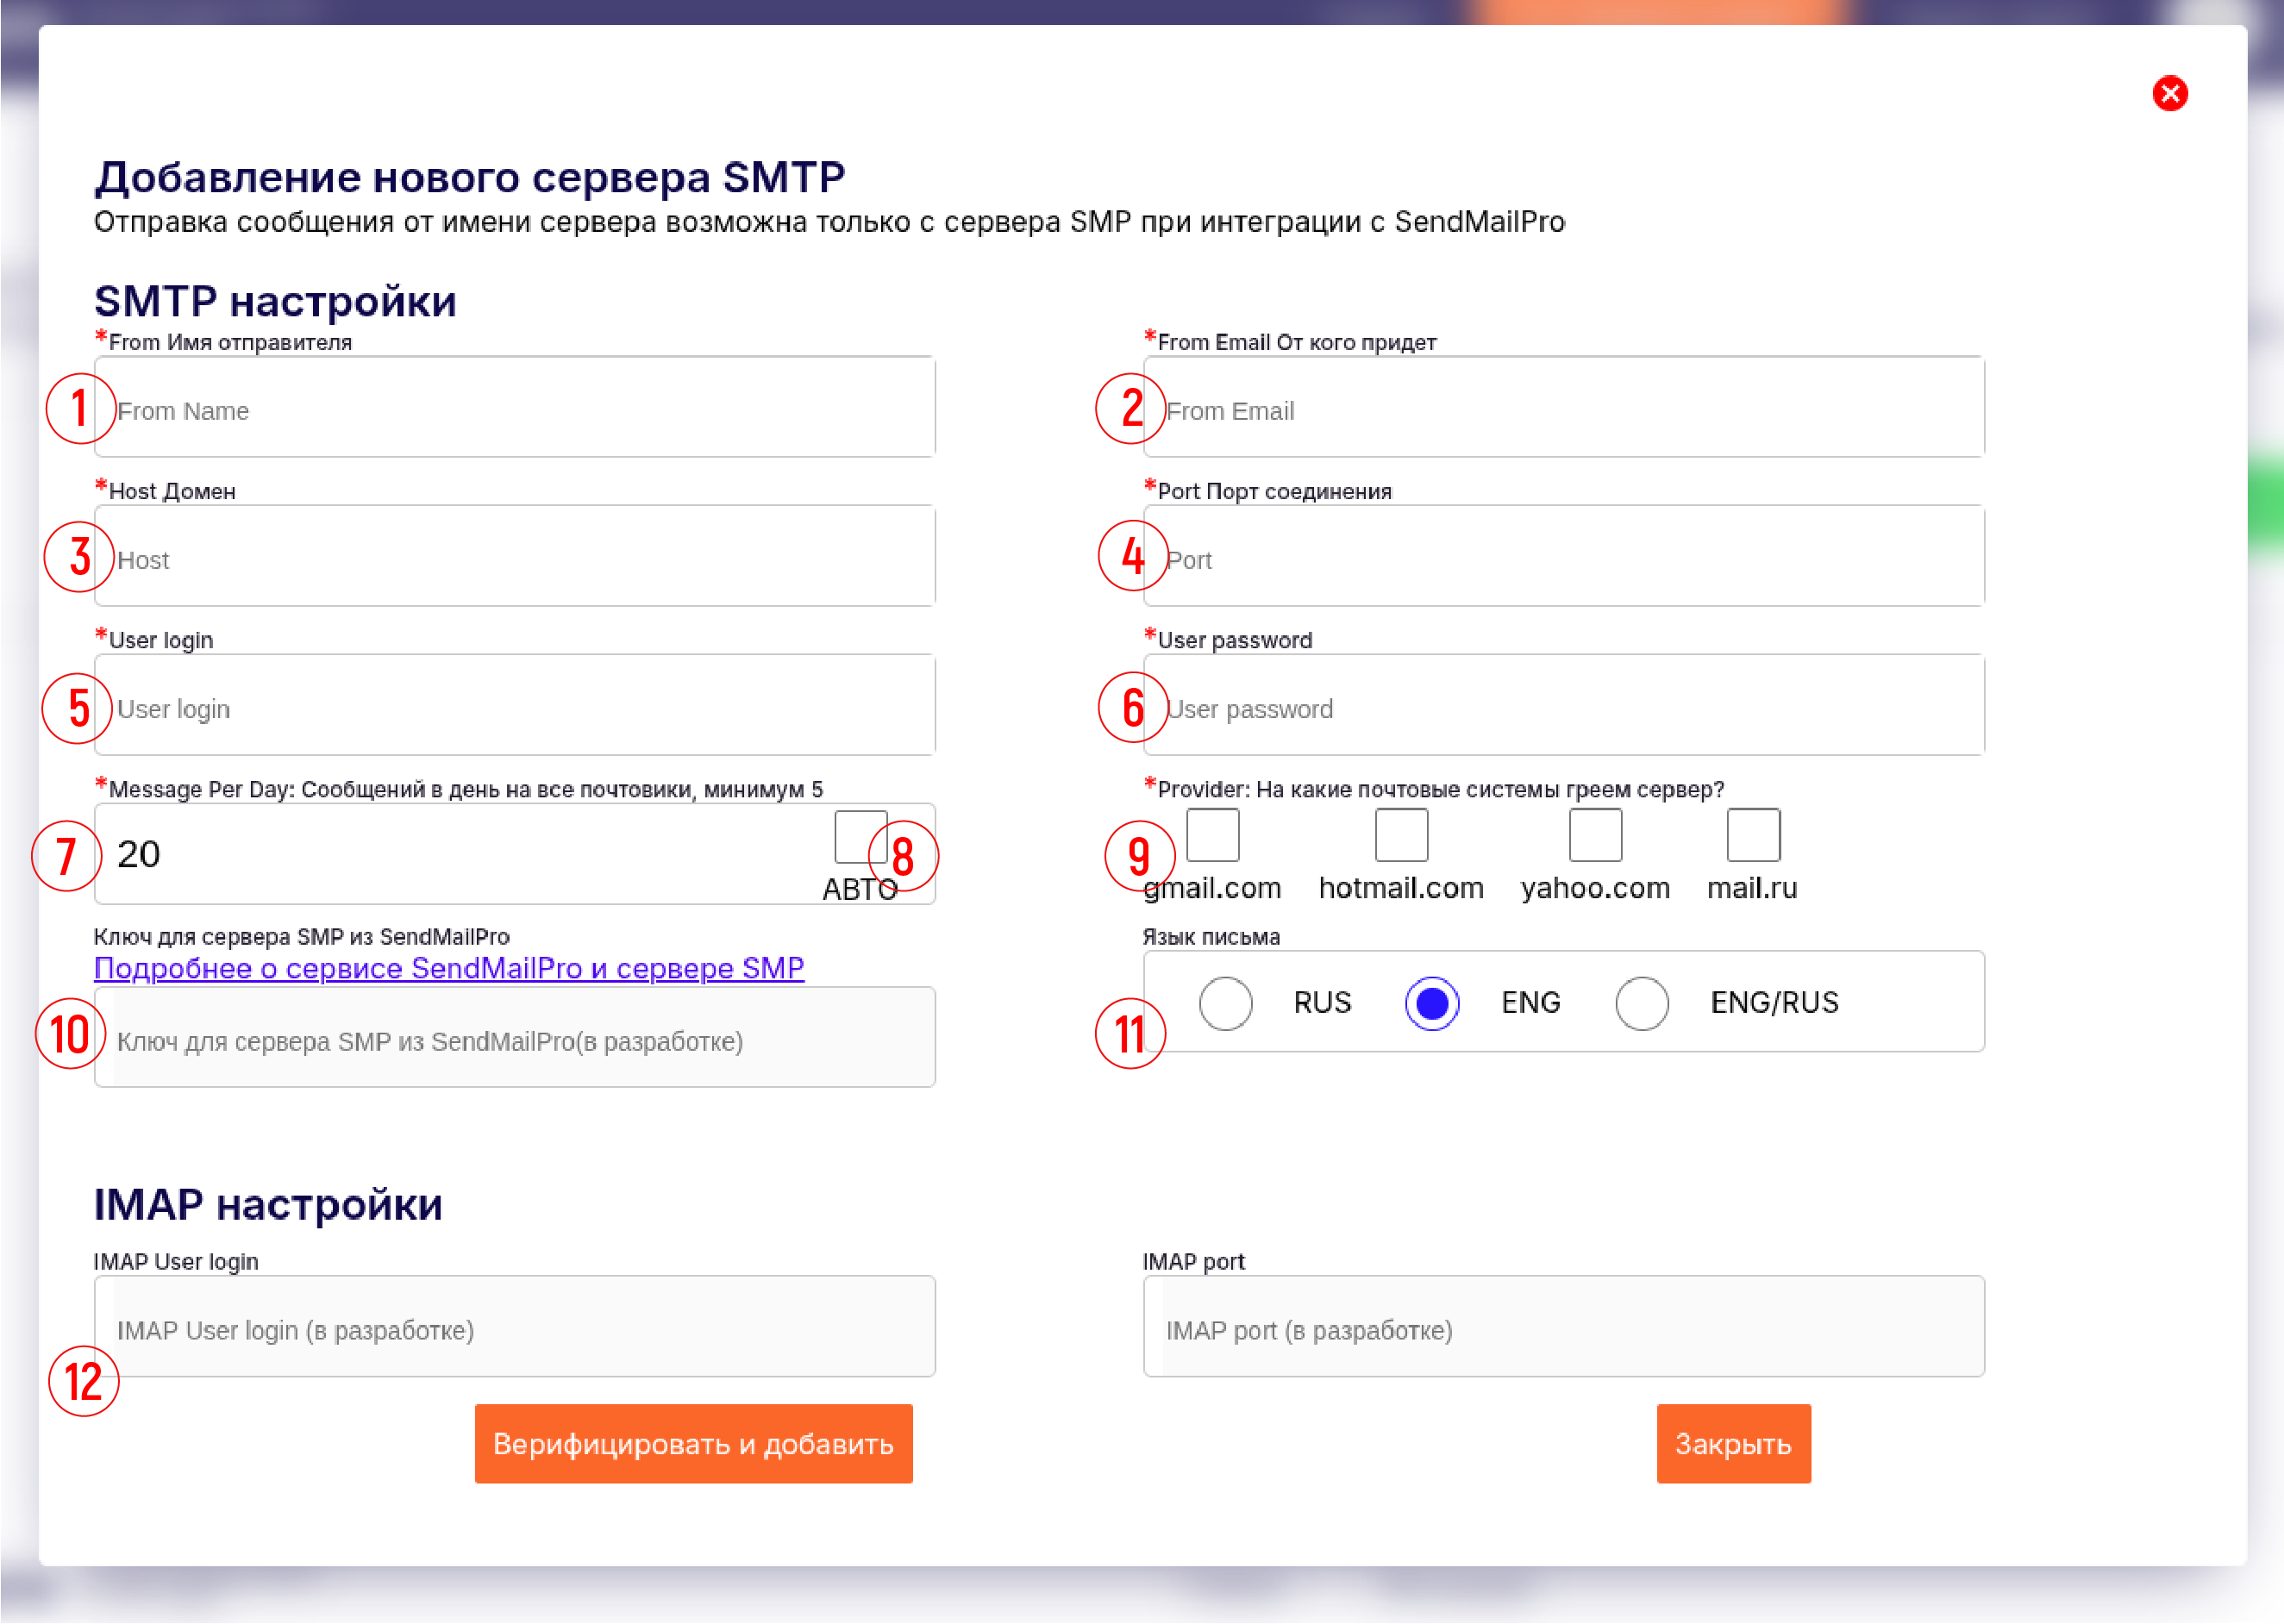Focus the User password input field
Viewport: 2284px width, 1624px height.
1563,705
